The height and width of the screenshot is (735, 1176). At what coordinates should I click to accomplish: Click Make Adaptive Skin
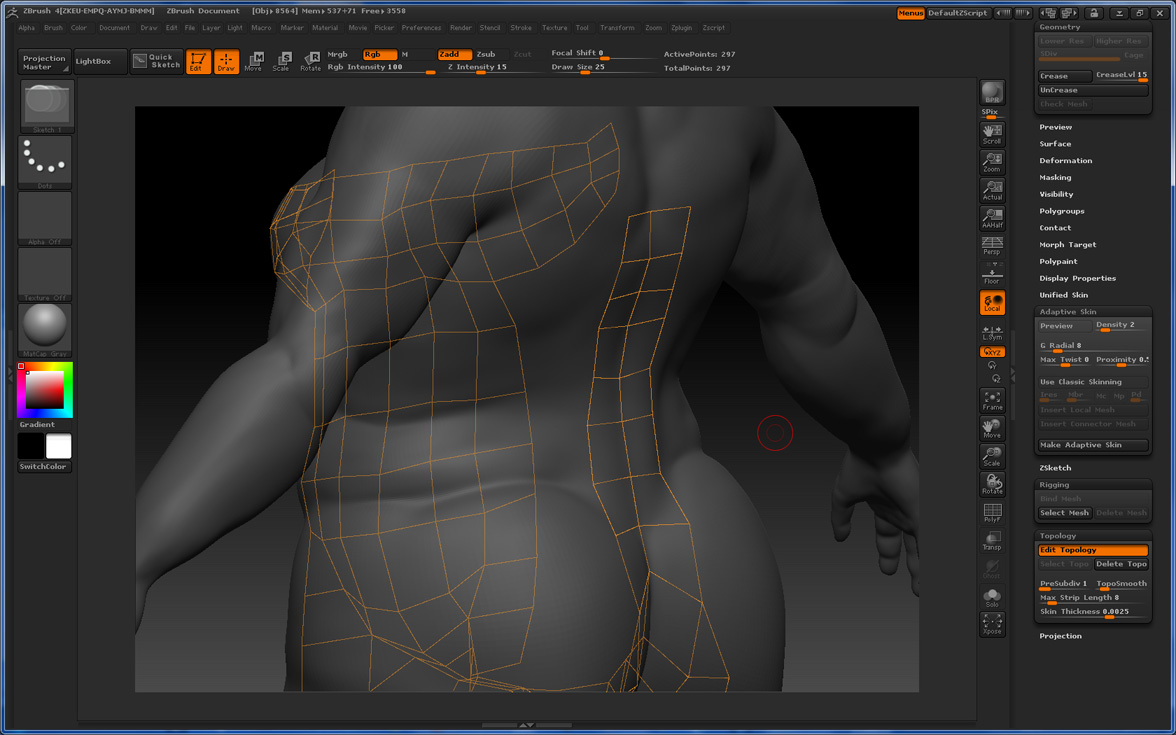tap(1093, 445)
